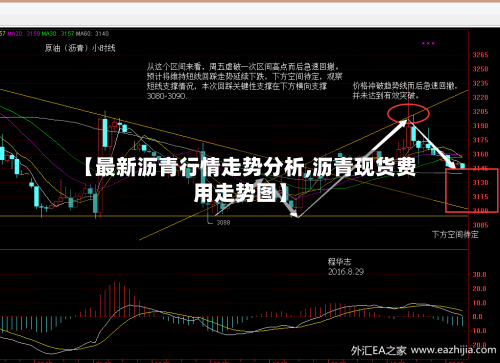Click the 3235 price axis label
The height and width of the screenshot is (363, 500).
480,83
